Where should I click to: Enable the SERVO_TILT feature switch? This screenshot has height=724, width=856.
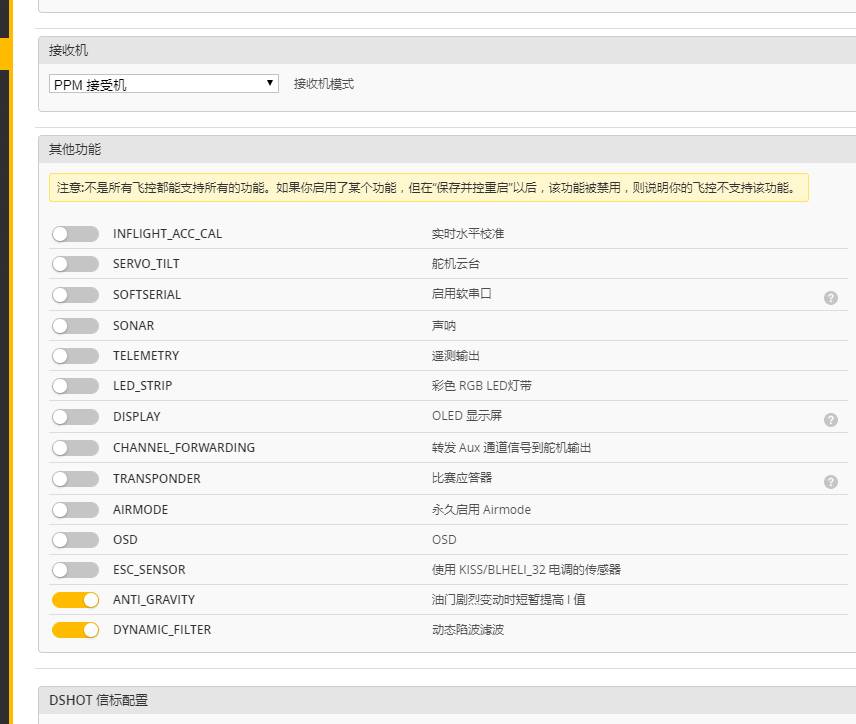click(x=75, y=264)
